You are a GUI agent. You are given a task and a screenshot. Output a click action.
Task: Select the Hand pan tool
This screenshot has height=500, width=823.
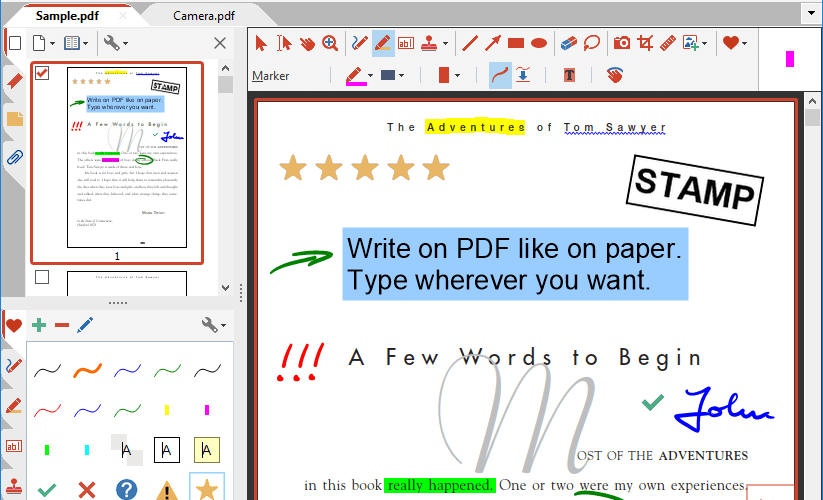pos(307,43)
